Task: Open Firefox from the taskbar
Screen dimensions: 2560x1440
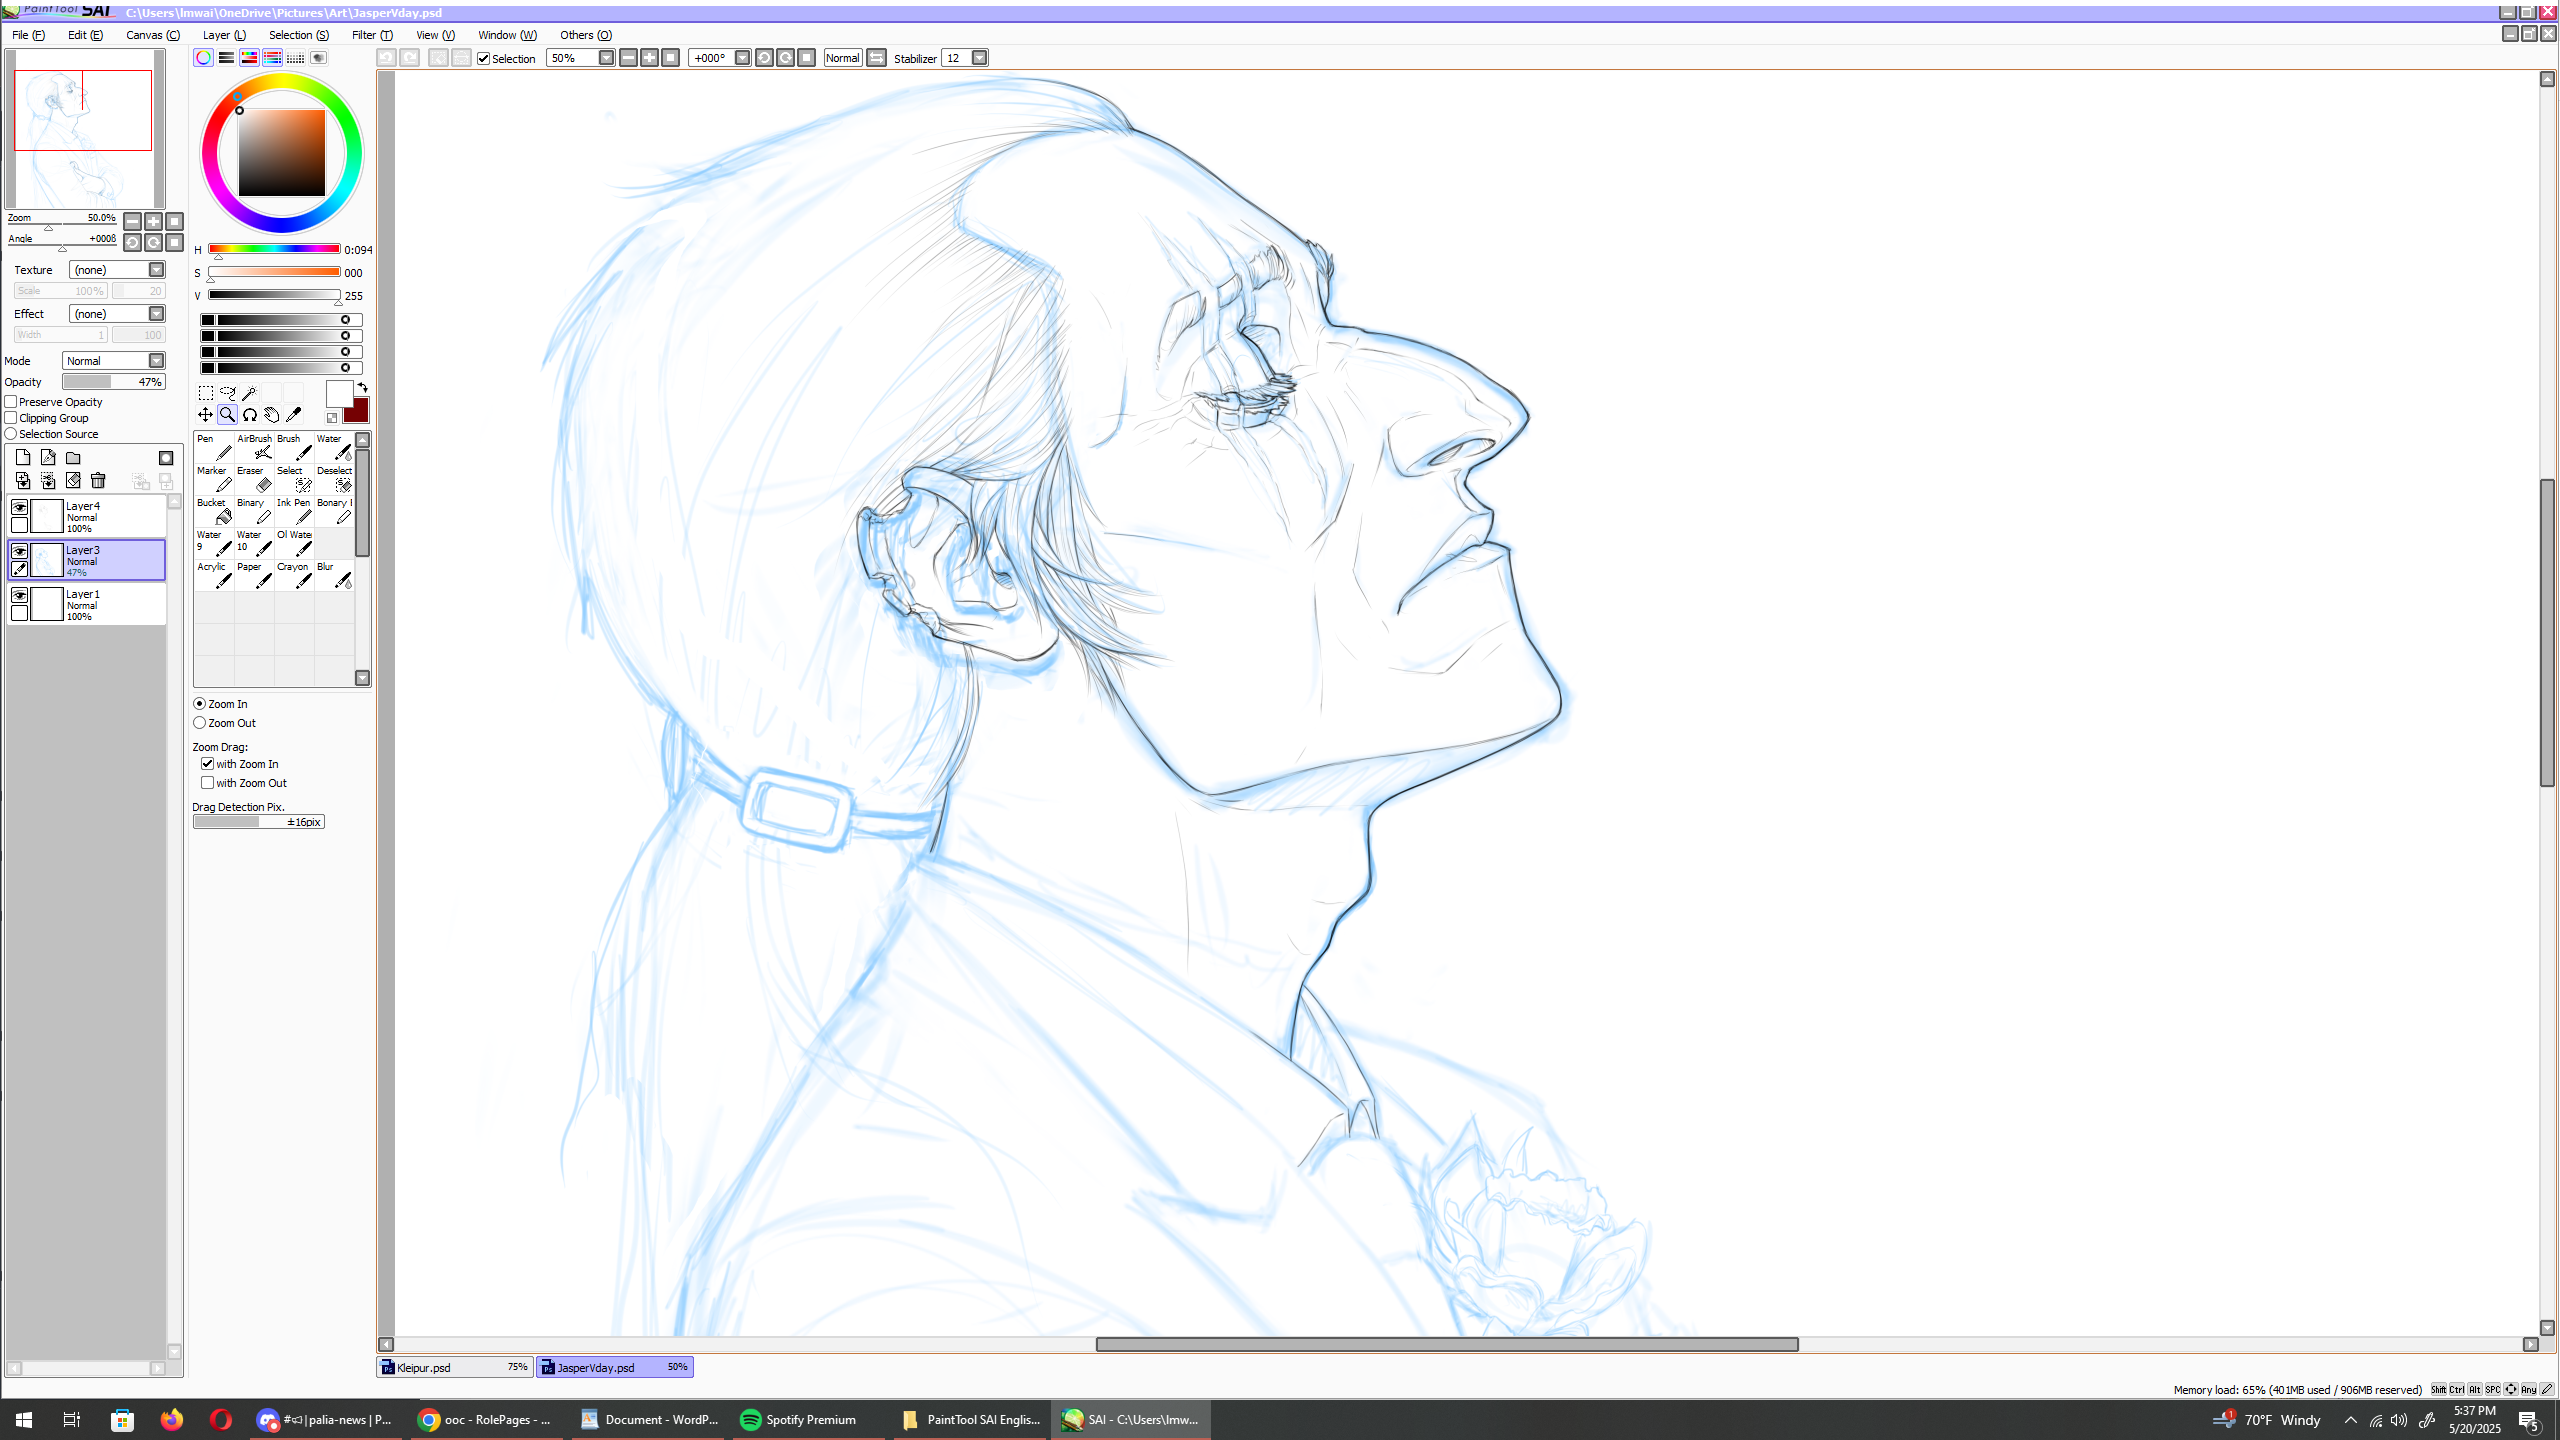Action: click(x=172, y=1420)
